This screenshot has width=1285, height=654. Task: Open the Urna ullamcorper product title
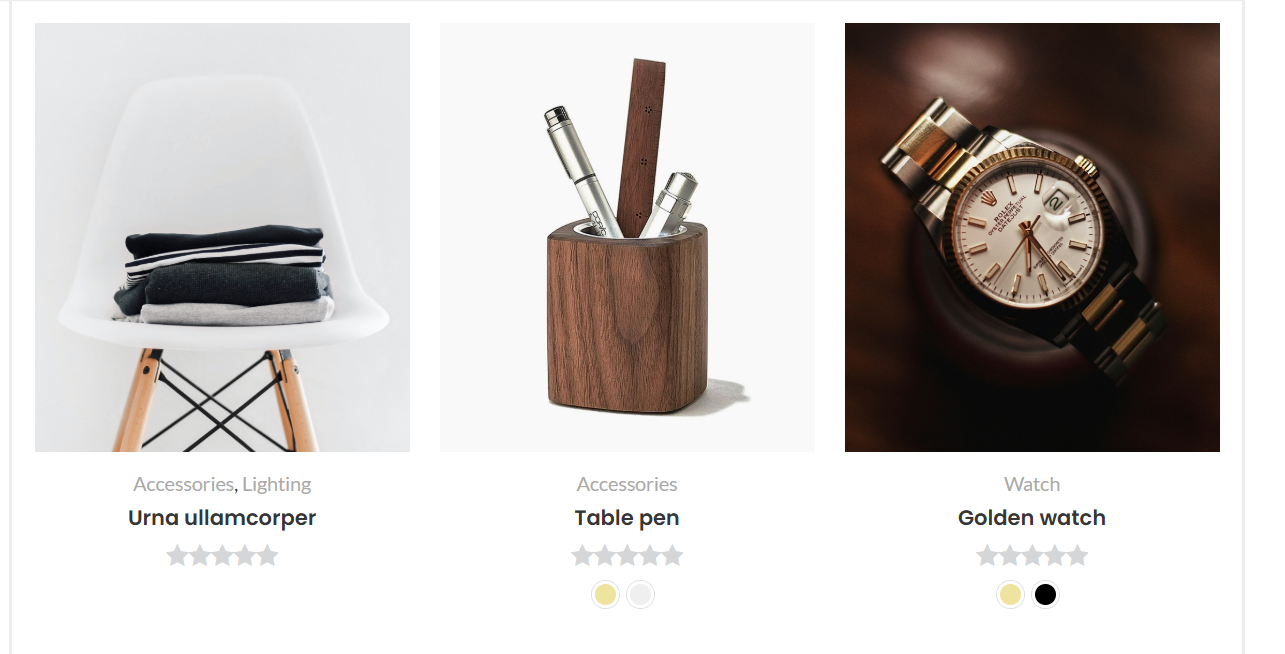pos(222,518)
